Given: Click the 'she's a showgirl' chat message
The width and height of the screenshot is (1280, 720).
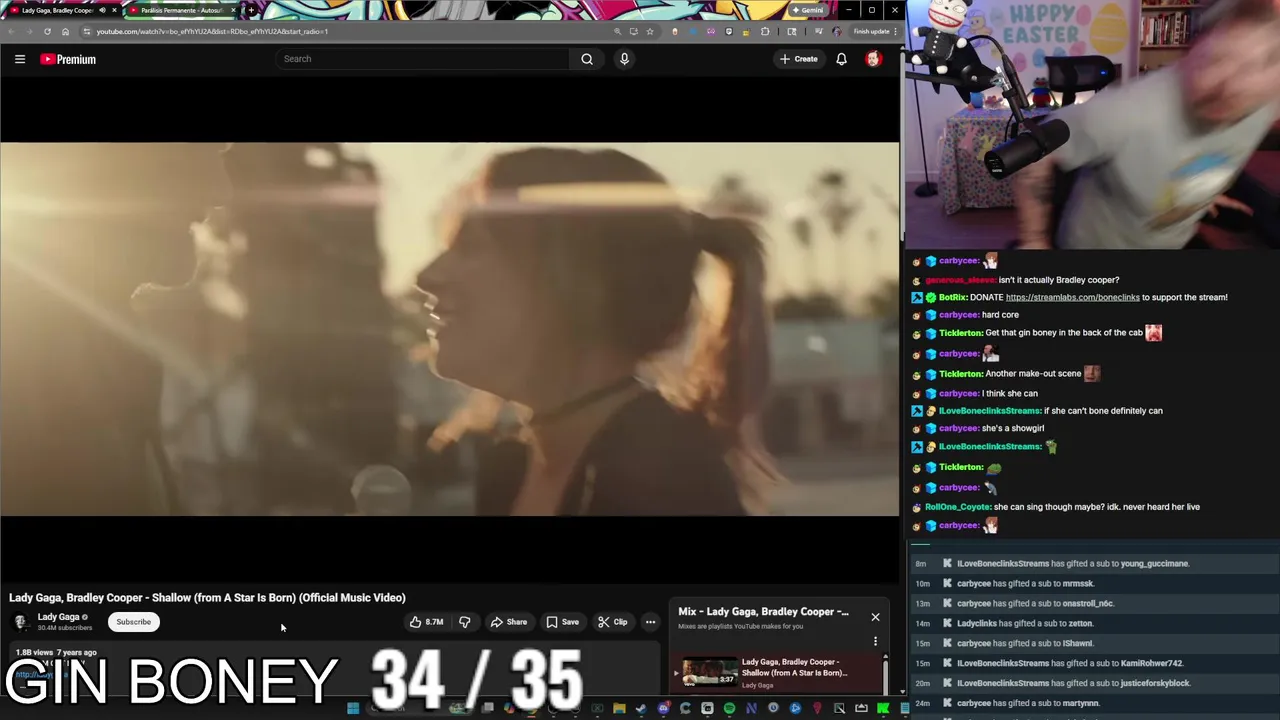Looking at the screenshot, I should click(x=1013, y=428).
